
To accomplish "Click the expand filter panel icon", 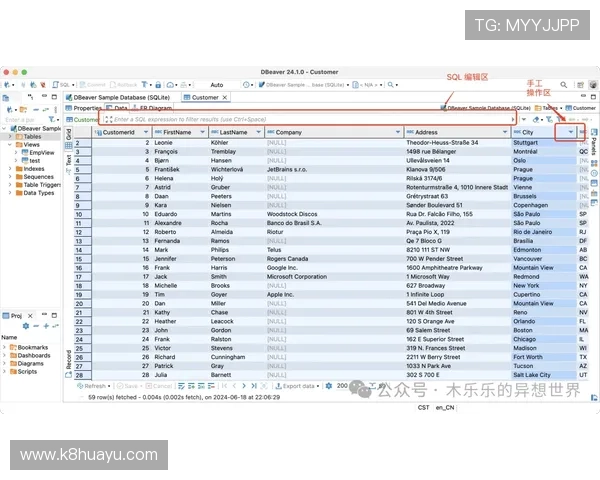I will pyautogui.click(x=109, y=119).
